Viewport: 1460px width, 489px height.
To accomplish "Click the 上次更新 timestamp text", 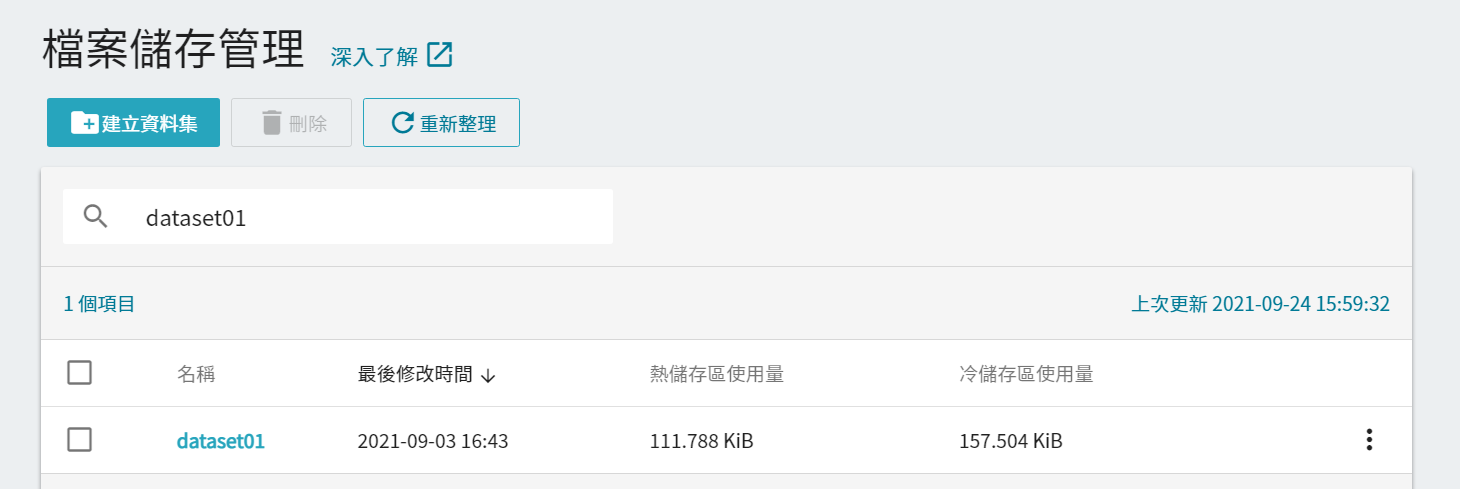I will 1260,304.
